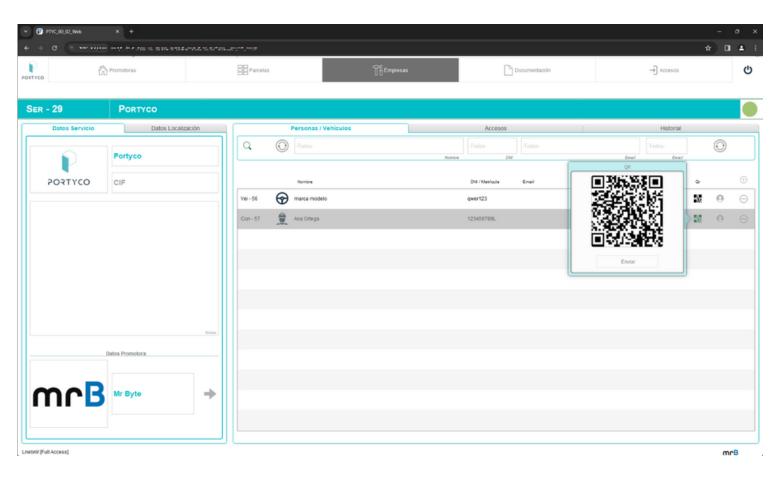Switch to the Accesos tab in panel
Viewport: 780px width, 480px height.
coord(495,128)
